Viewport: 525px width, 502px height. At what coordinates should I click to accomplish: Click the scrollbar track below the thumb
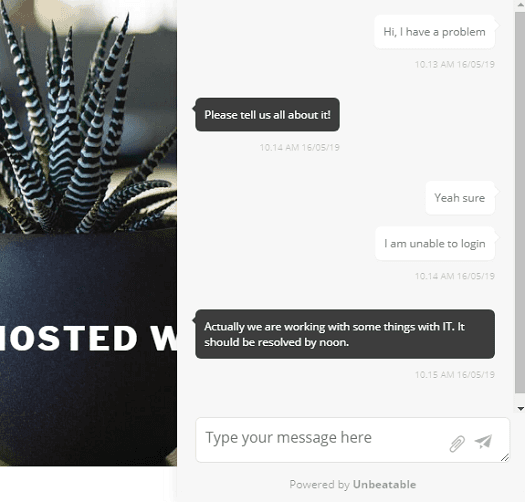point(520,399)
